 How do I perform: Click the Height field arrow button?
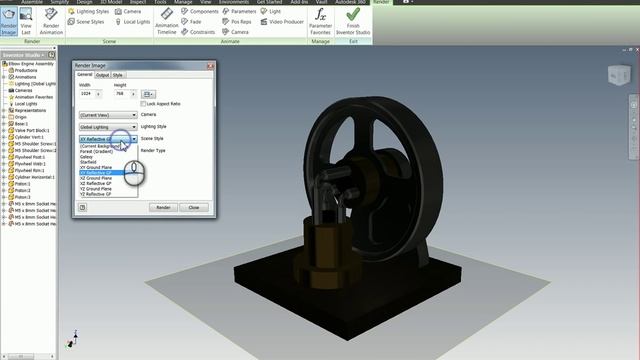click(133, 94)
